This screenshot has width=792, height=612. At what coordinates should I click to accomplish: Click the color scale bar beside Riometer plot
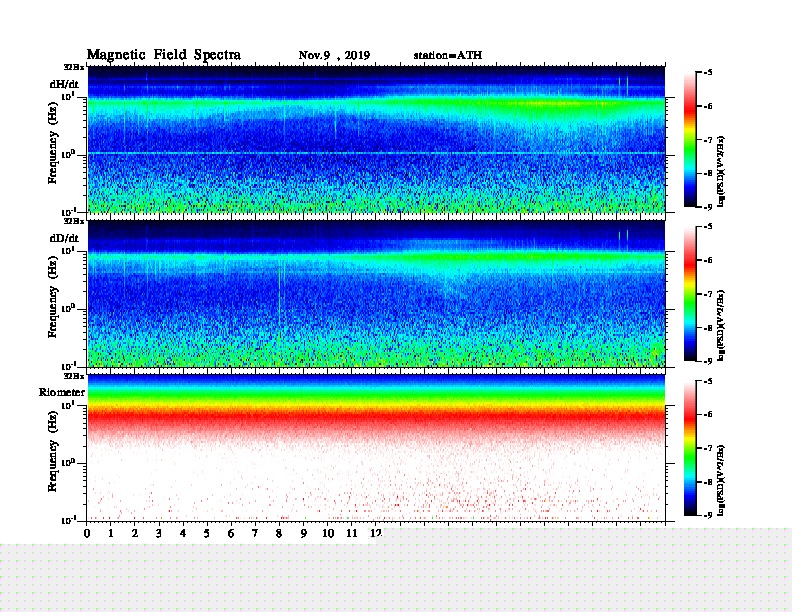(x=690, y=448)
